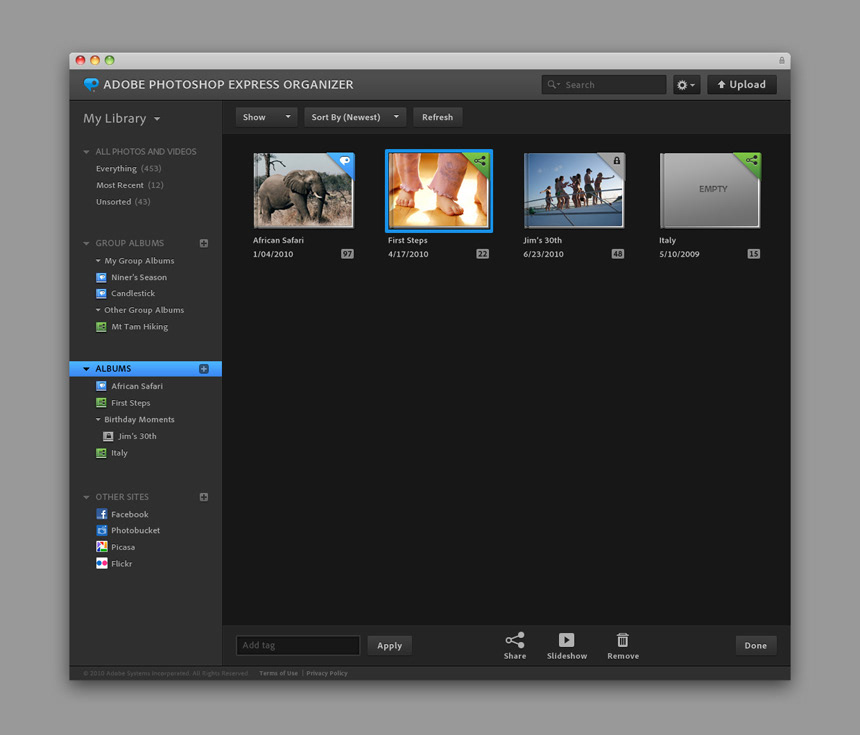The width and height of the screenshot is (860, 735).
Task: Collapse the Albums section
Action: [86, 369]
